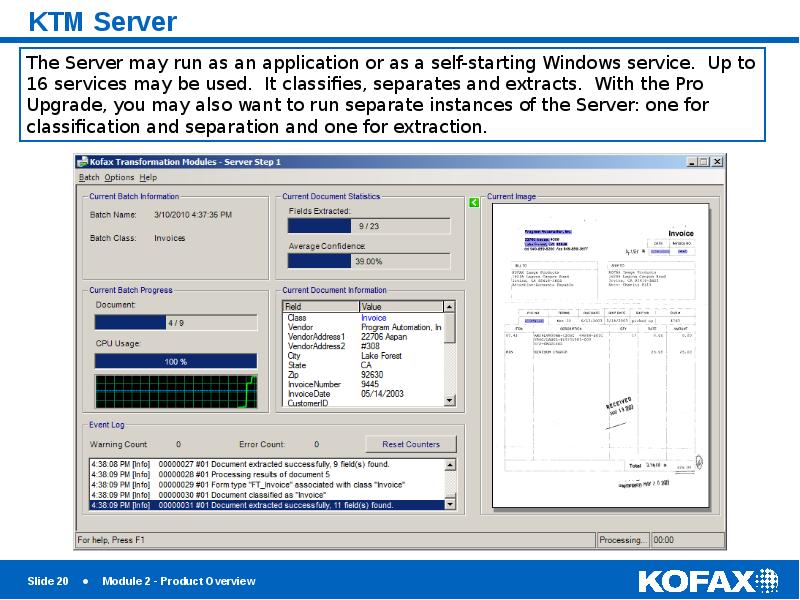This screenshot has height=600, width=800.
Task: Open the Batch menu
Action: pyautogui.click(x=88, y=176)
